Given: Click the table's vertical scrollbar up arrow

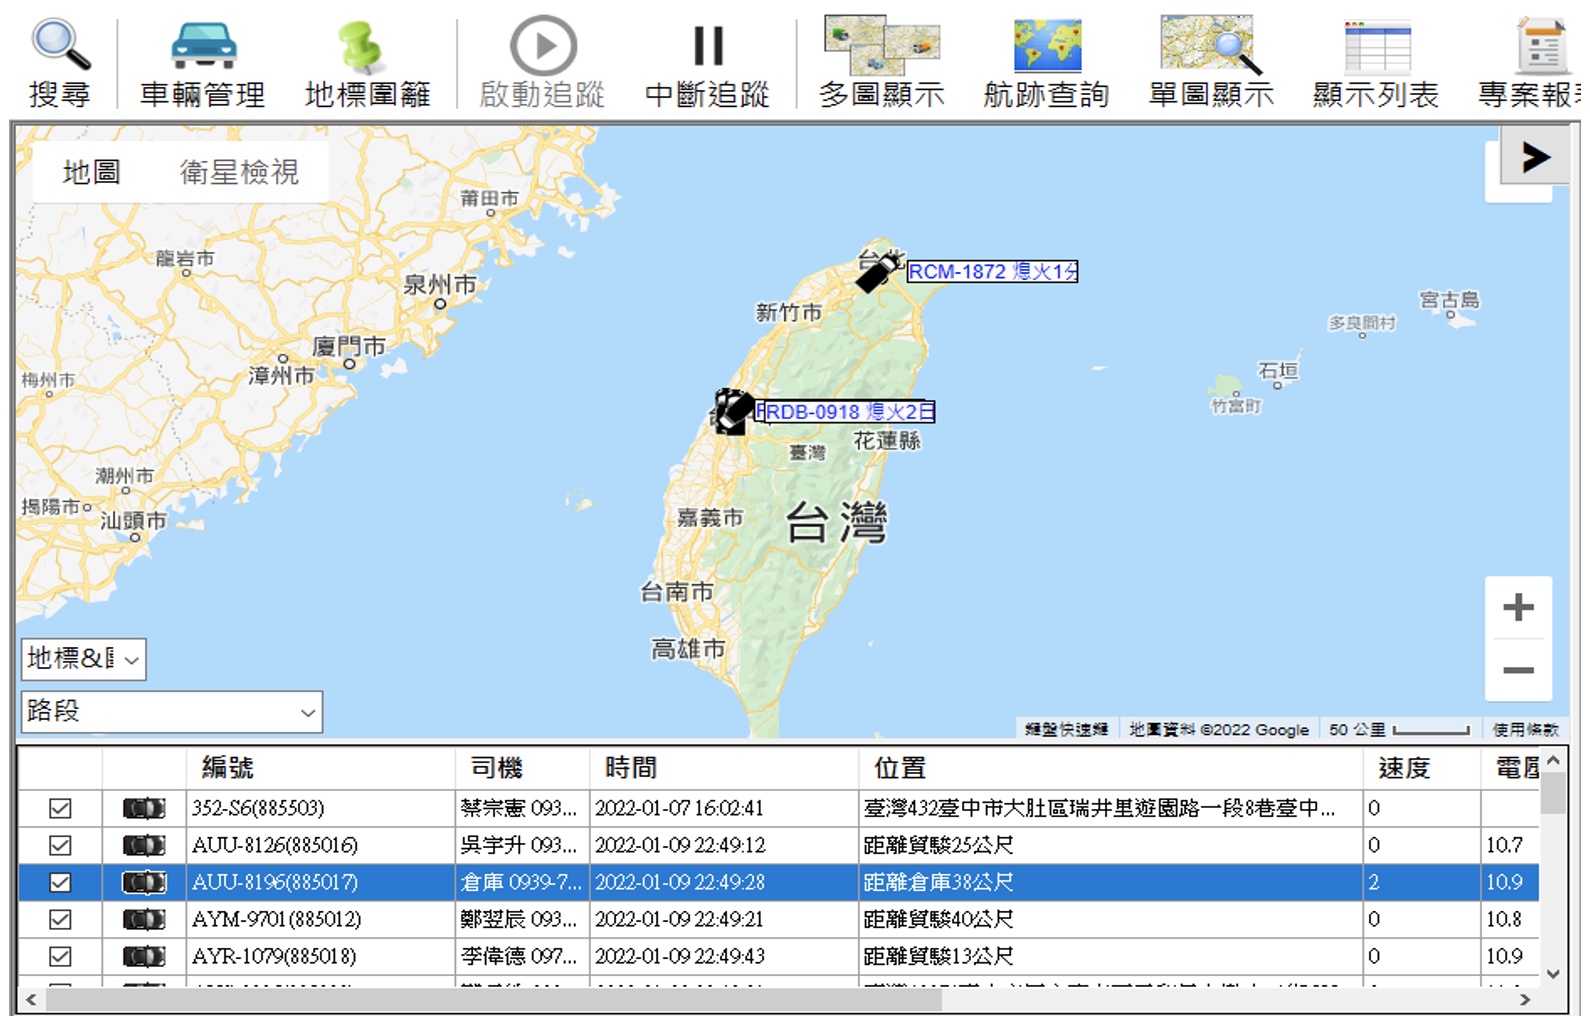Looking at the screenshot, I should point(1553,761).
